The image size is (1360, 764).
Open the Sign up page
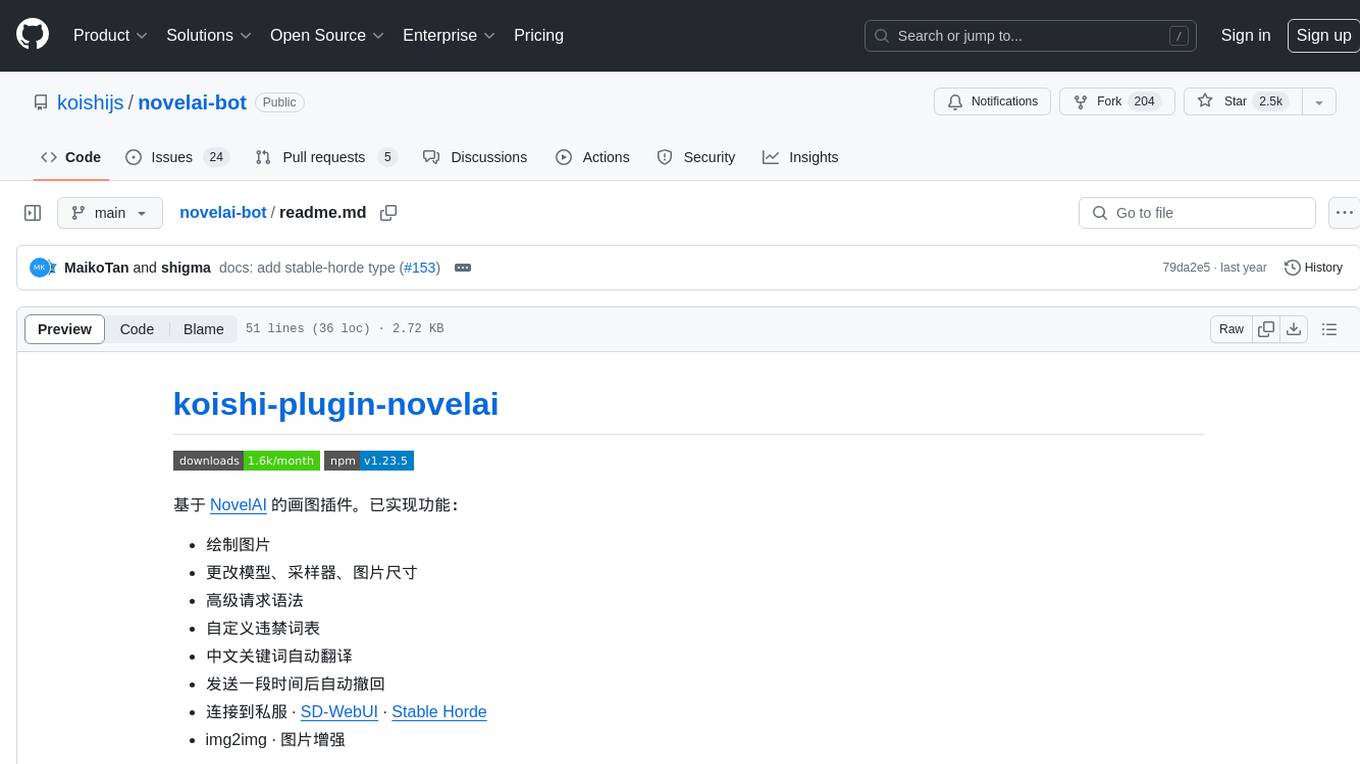coord(1323,35)
